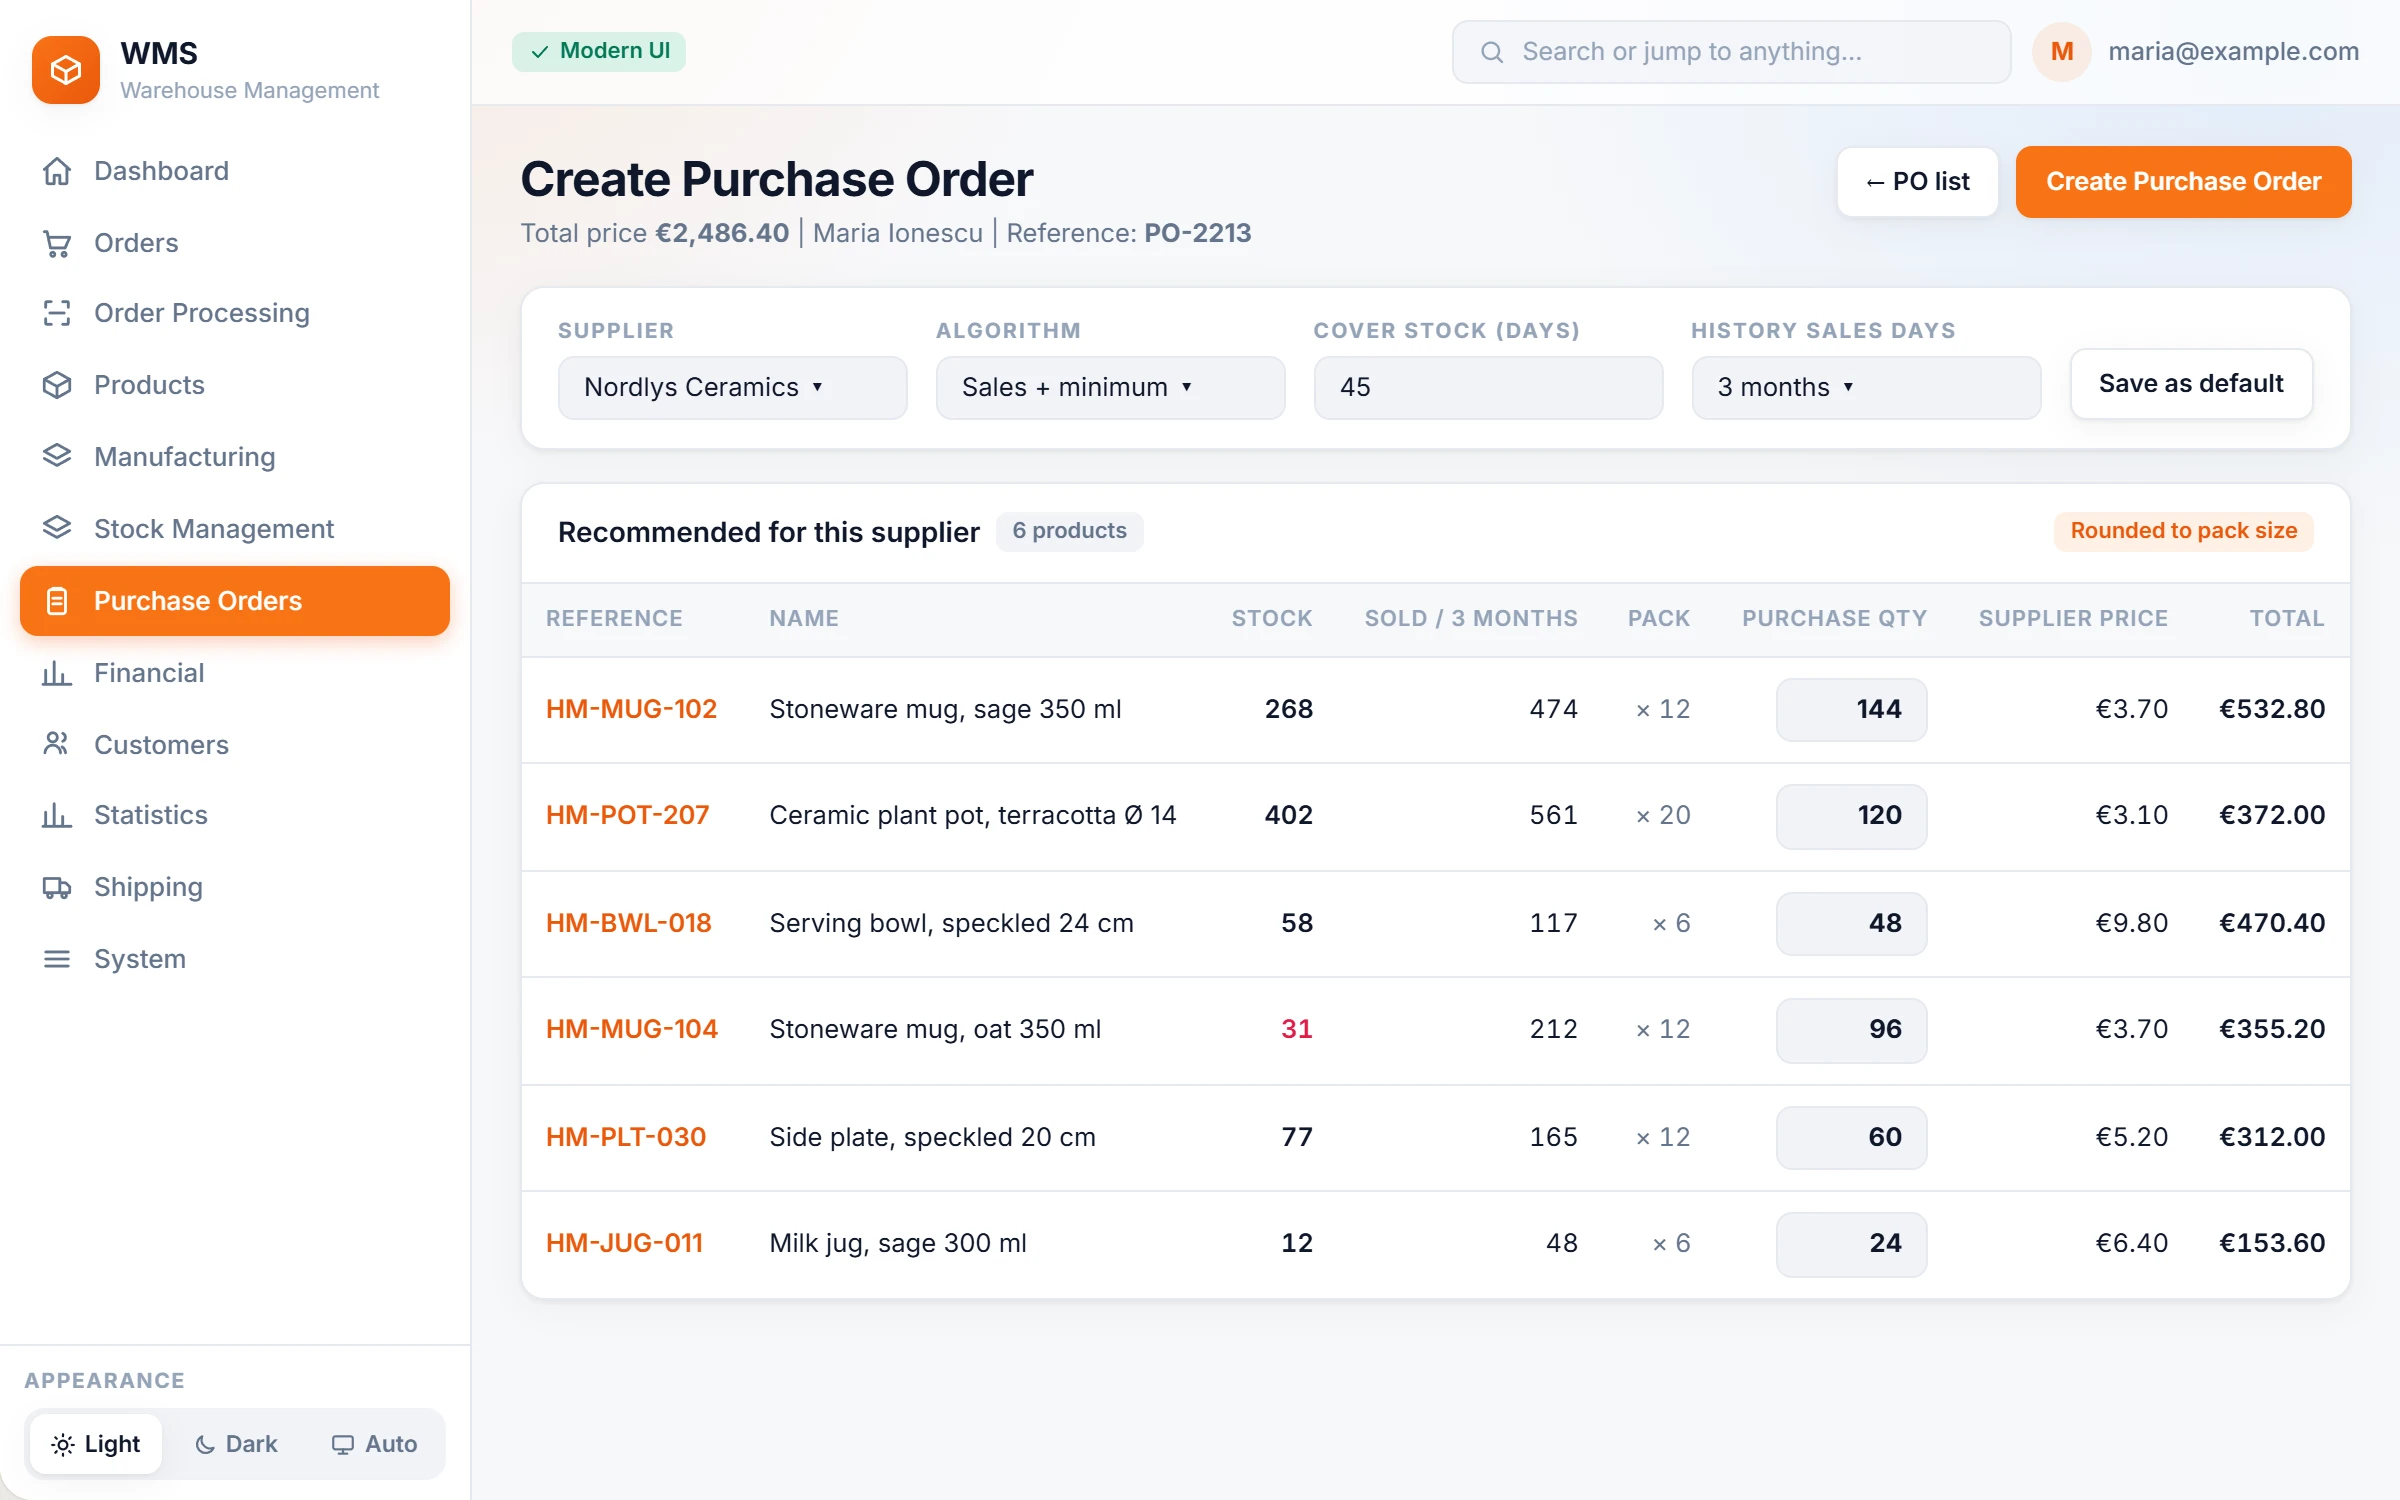Open the Supplier dropdown Nordlys Ceramics
Screen dimensions: 2400x1500
coord(732,388)
